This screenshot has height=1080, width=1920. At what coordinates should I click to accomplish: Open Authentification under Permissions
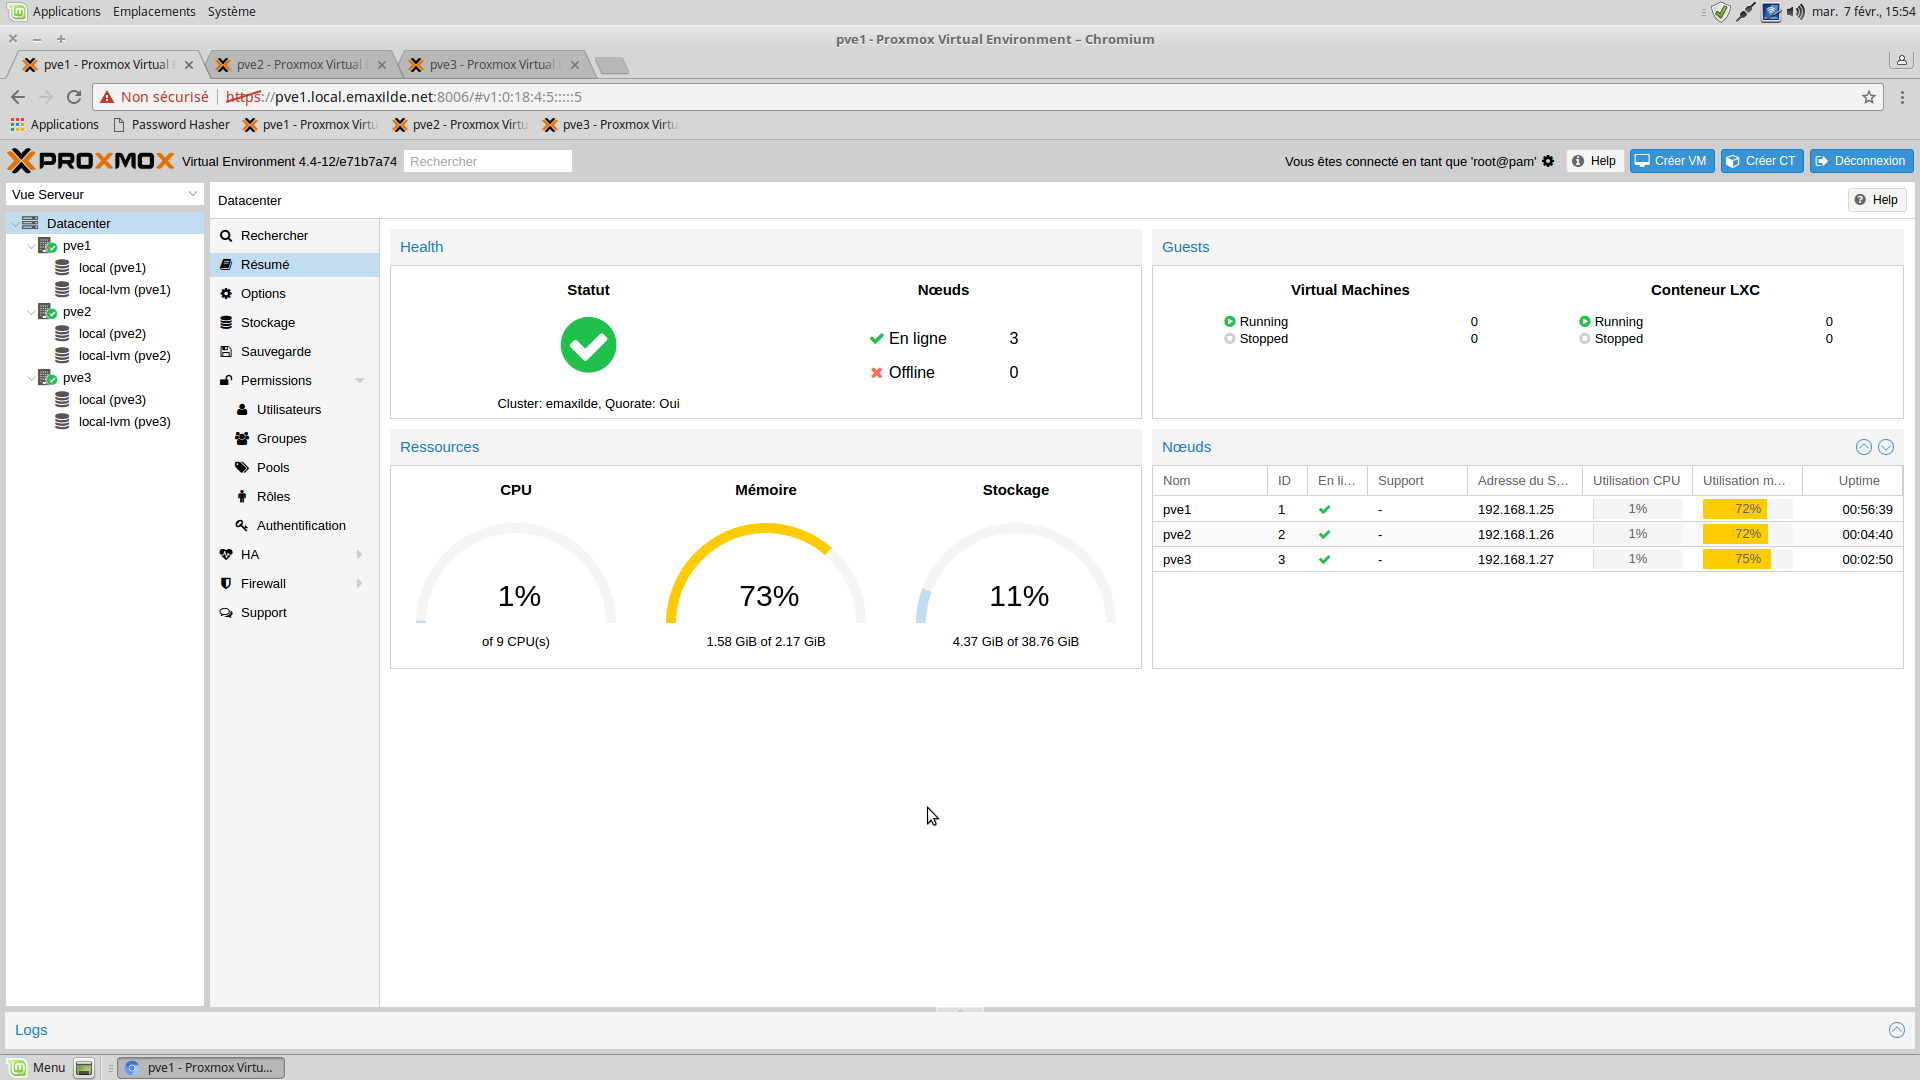pyautogui.click(x=294, y=525)
